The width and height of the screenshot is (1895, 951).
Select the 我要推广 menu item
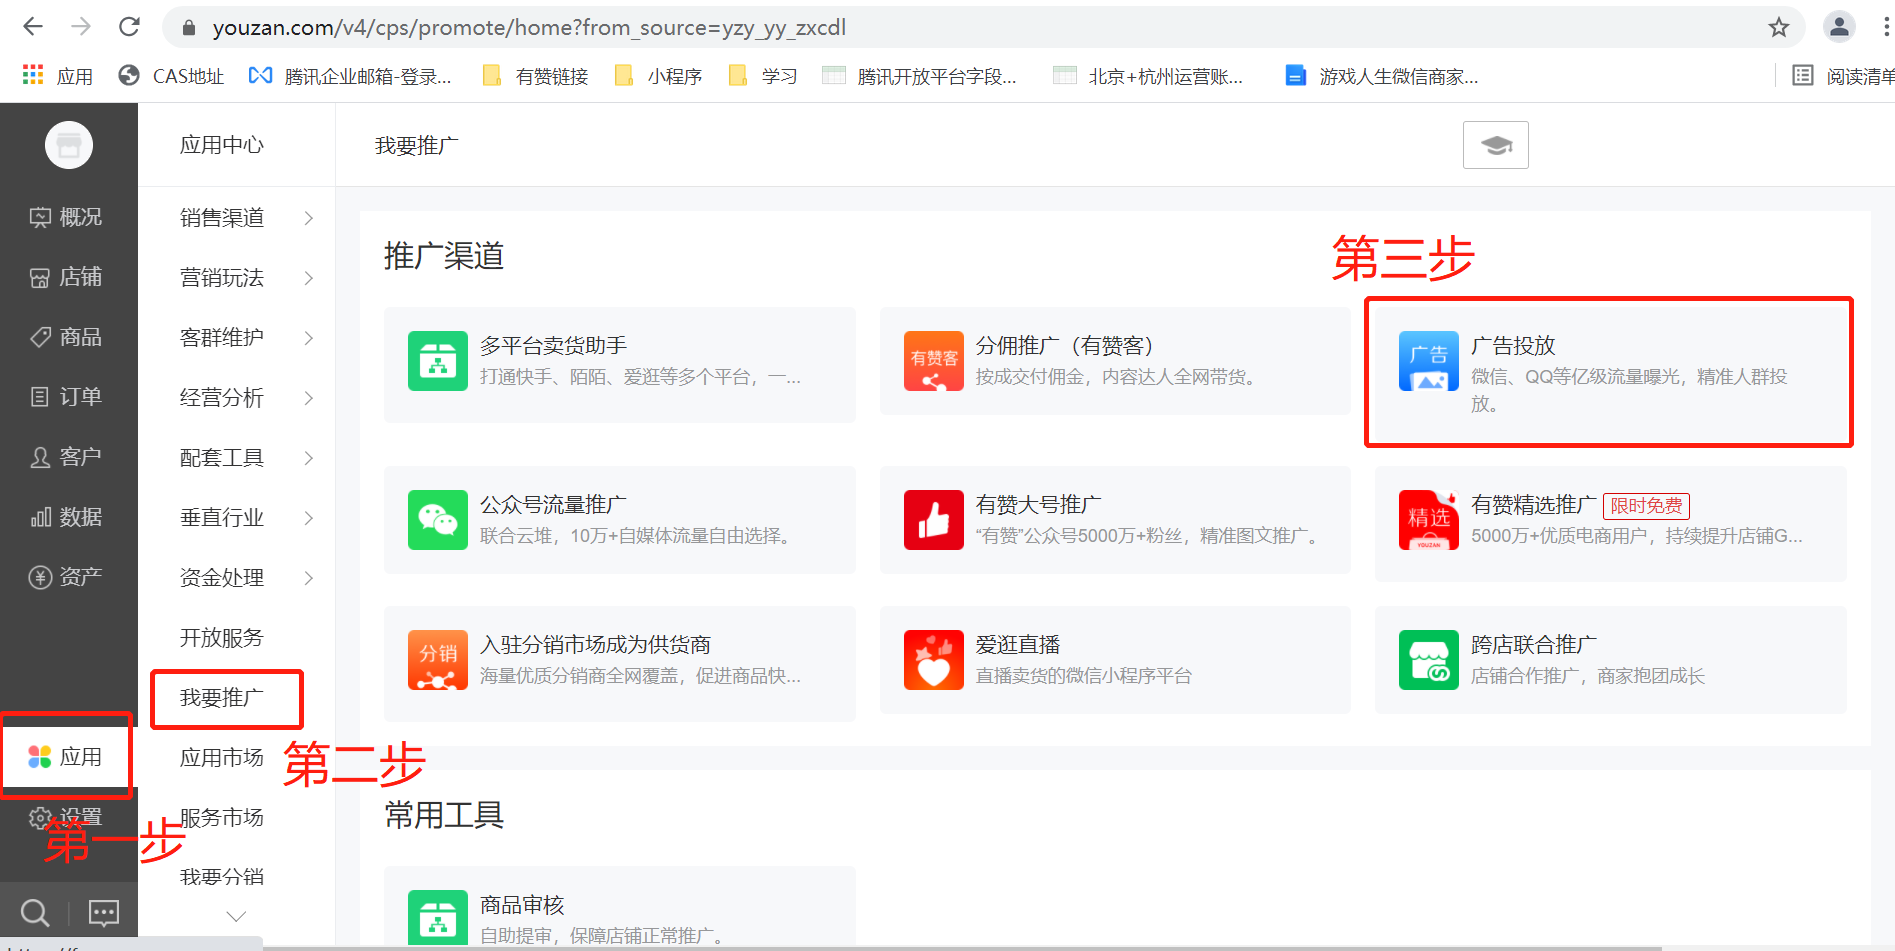click(222, 698)
